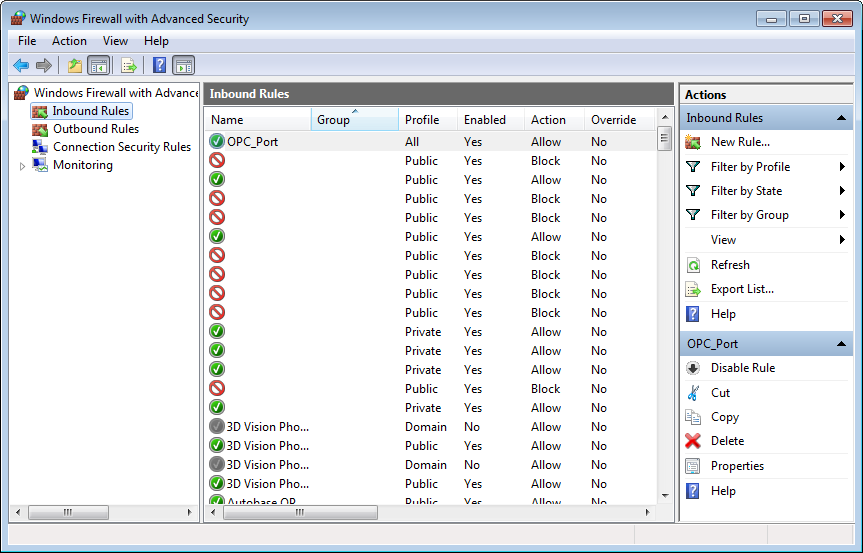Click the Filter by Profile funnel icon
The image size is (863, 553).
693,167
